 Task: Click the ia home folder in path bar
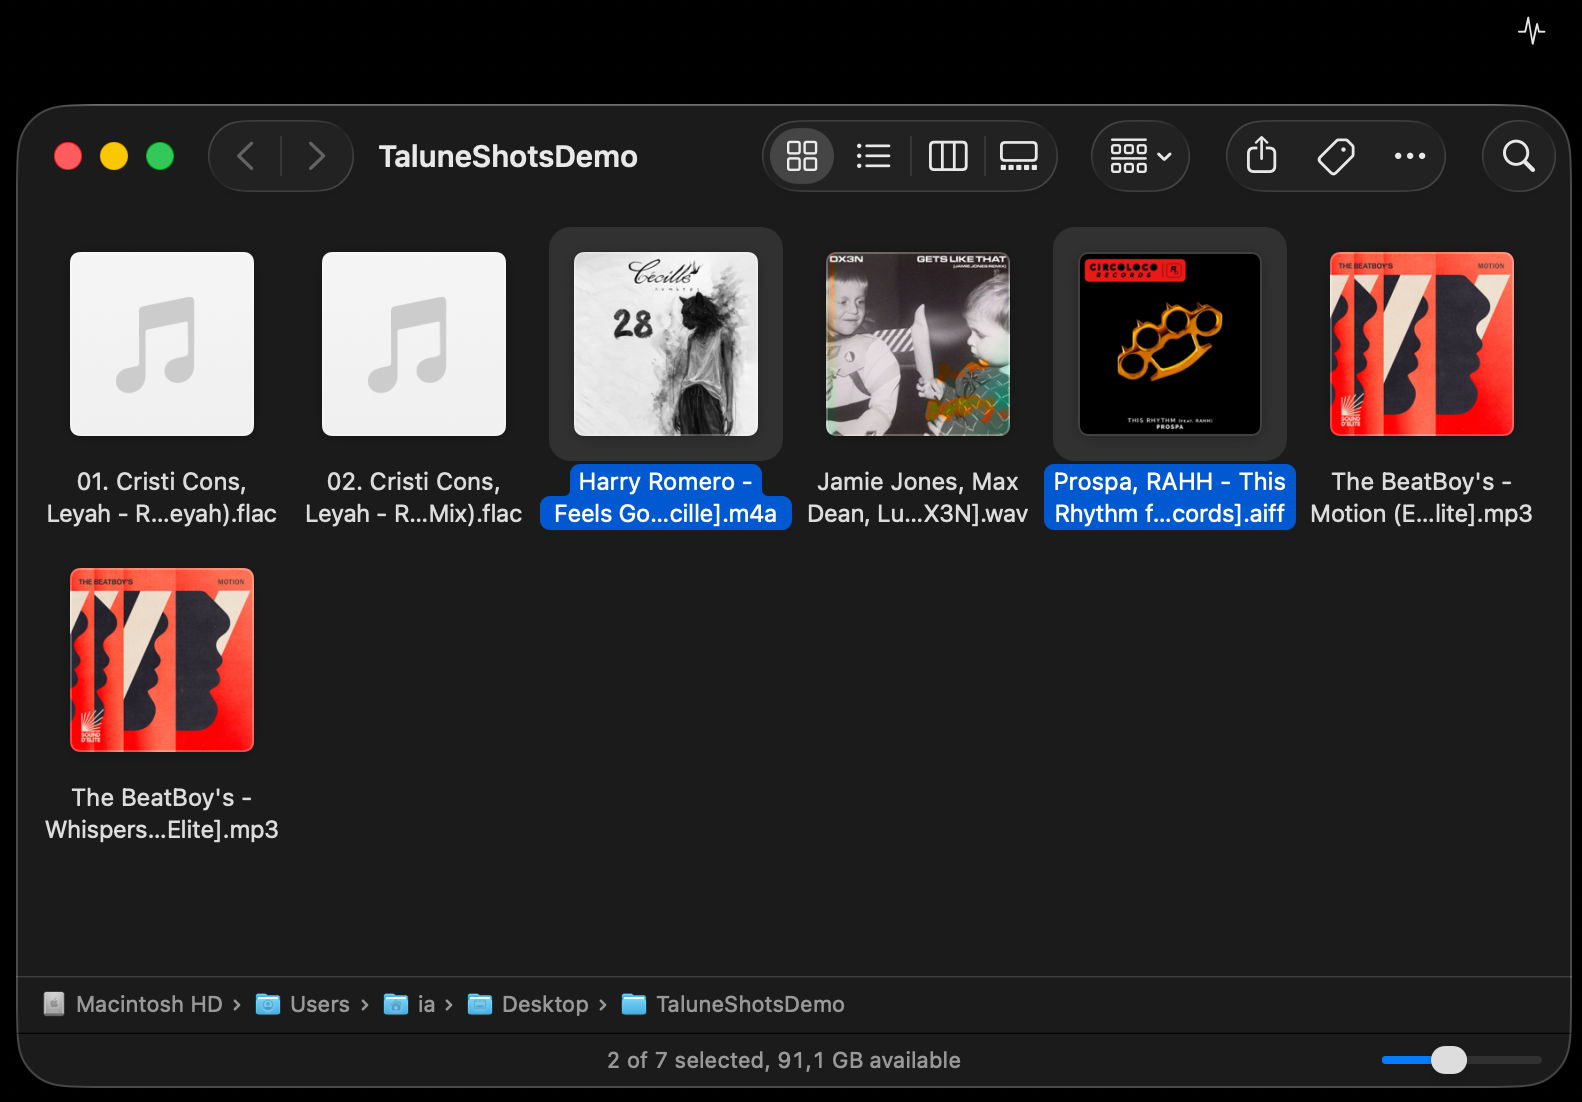click(x=410, y=1004)
